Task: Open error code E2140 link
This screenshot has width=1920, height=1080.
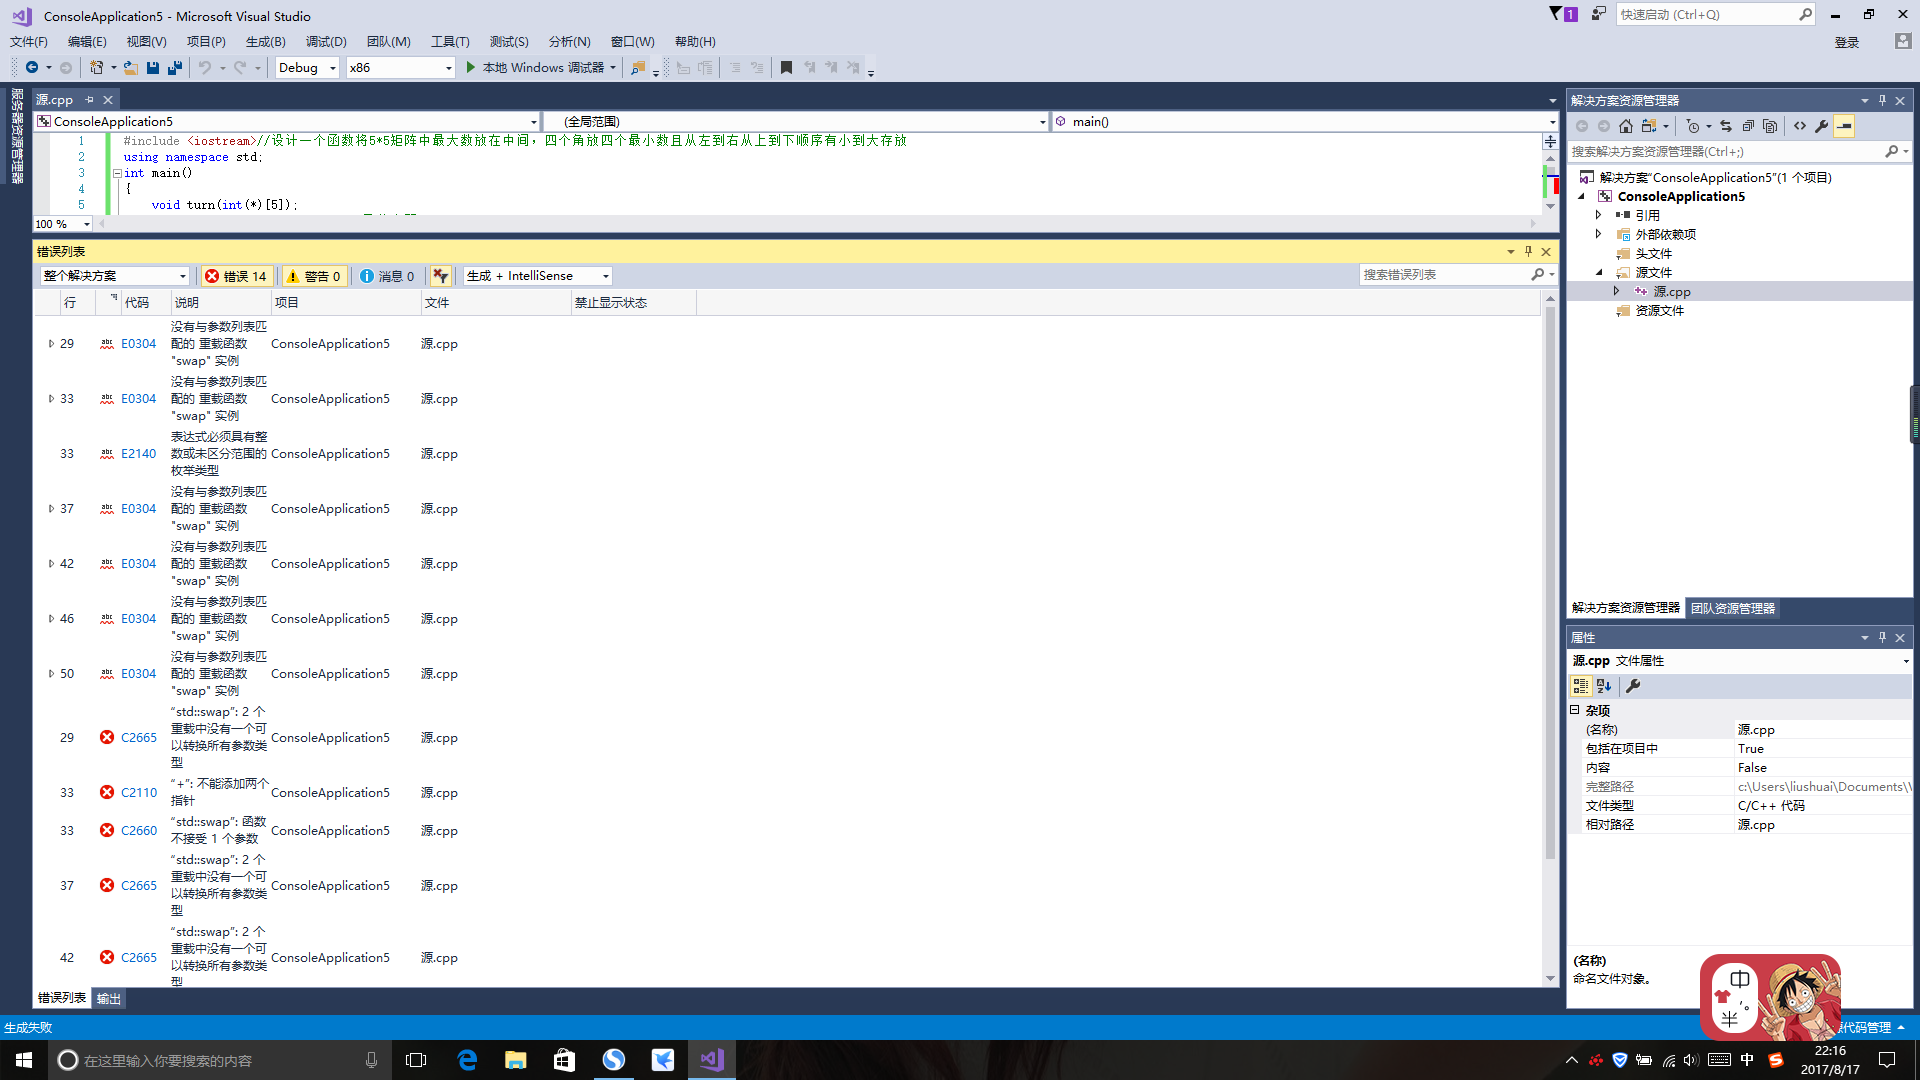Action: 139,454
